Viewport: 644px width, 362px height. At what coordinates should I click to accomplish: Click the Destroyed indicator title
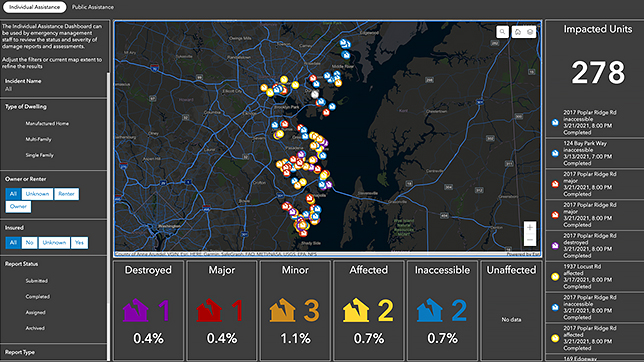[x=148, y=270]
